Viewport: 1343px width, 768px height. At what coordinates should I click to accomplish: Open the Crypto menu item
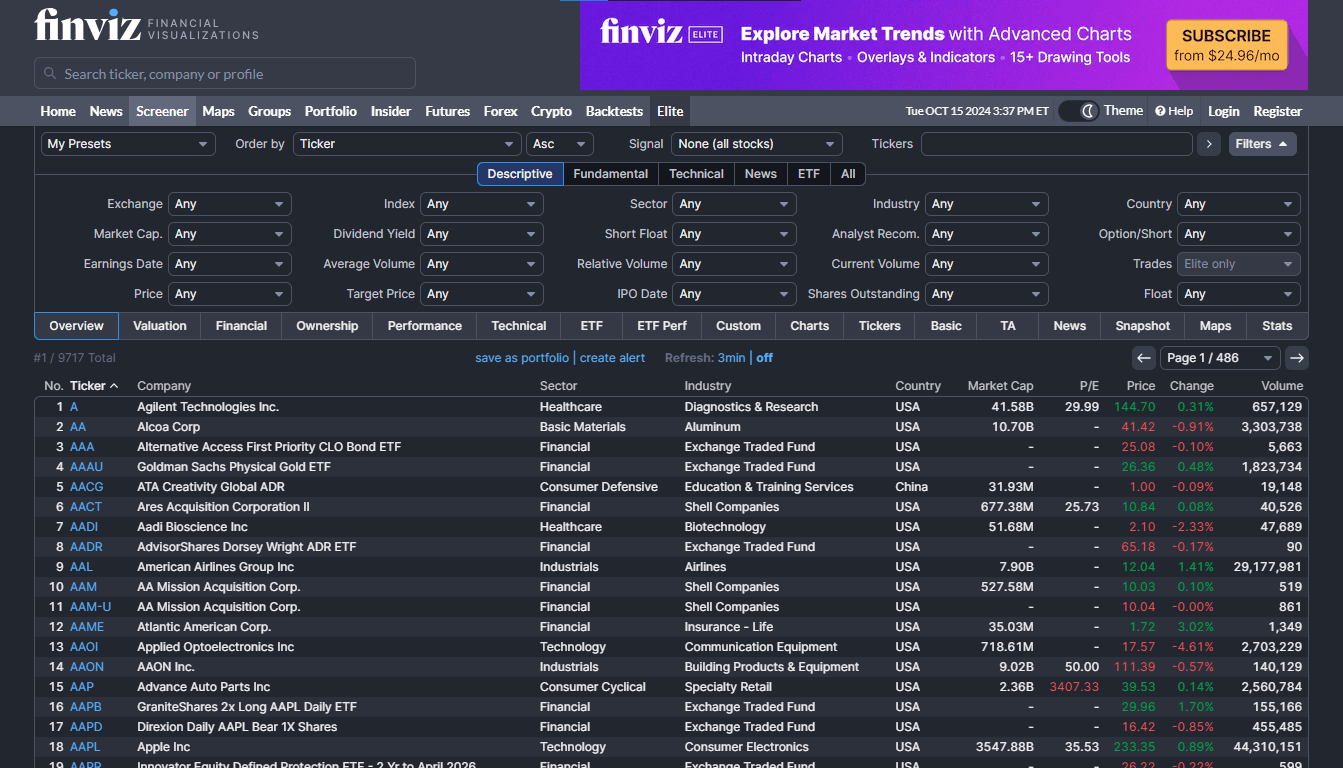(x=550, y=111)
